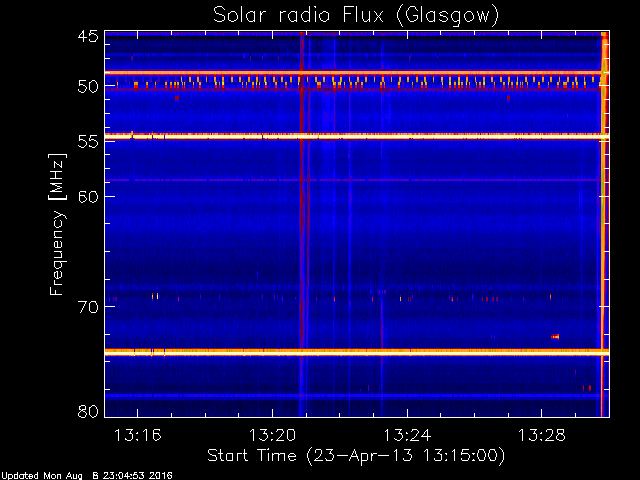The width and height of the screenshot is (640, 480).
Task: Click the small bright spot near 13:28
Action: point(555,337)
